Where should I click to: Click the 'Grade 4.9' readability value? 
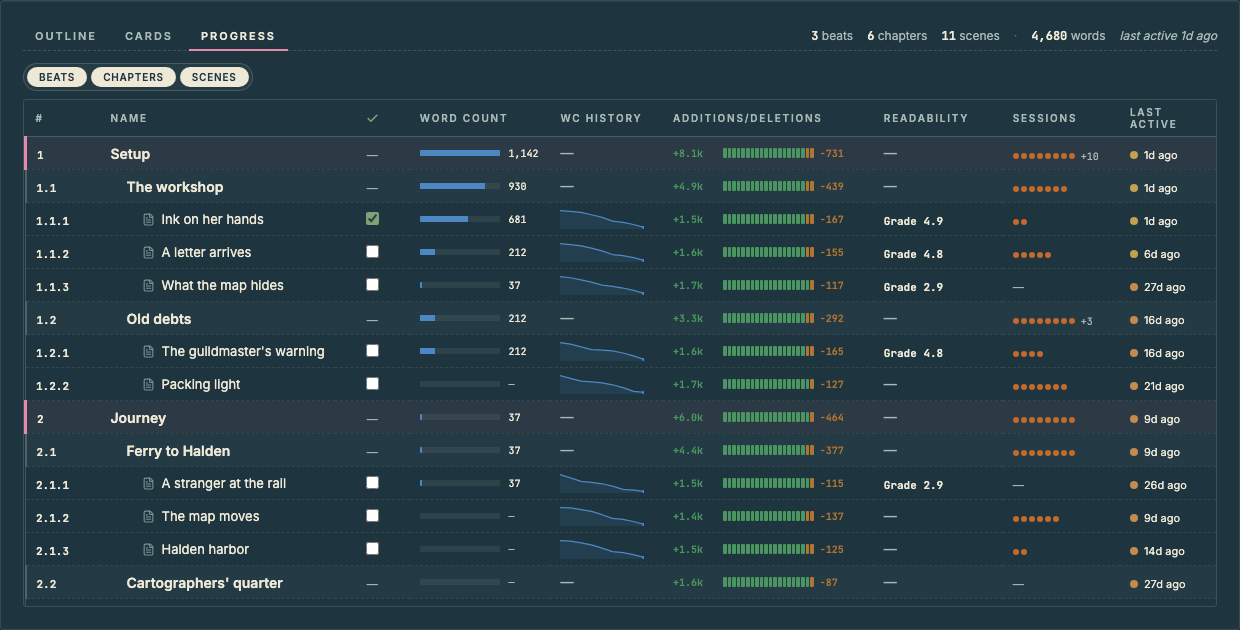click(913, 221)
